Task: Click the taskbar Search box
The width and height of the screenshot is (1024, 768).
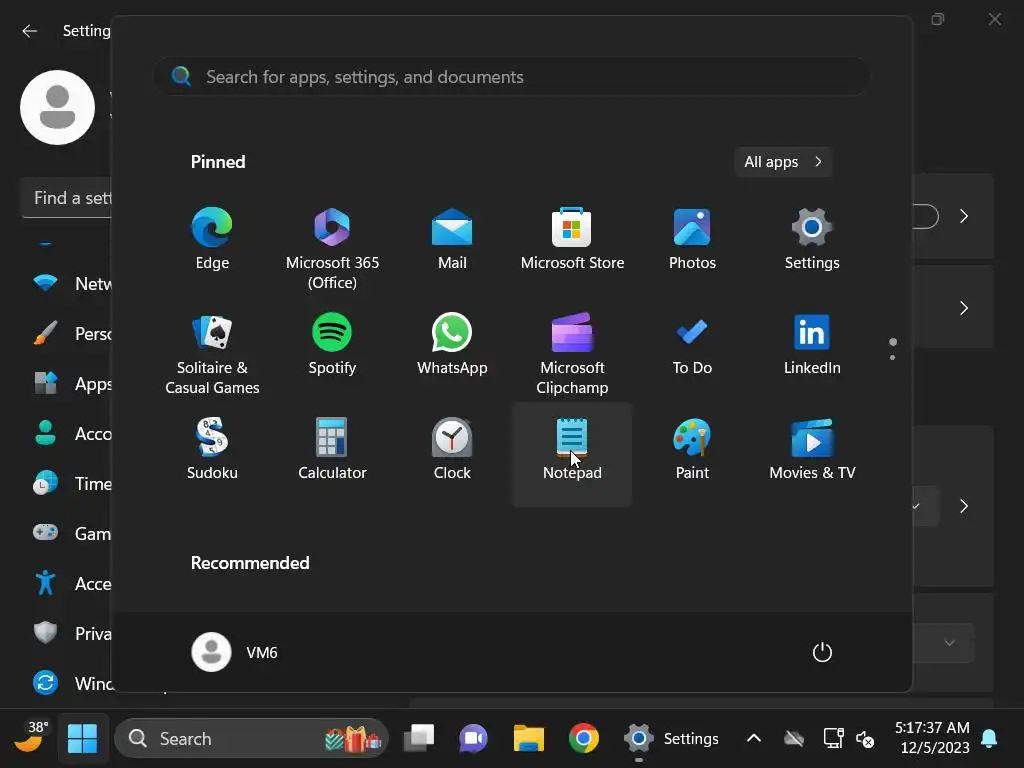Action: (251, 739)
